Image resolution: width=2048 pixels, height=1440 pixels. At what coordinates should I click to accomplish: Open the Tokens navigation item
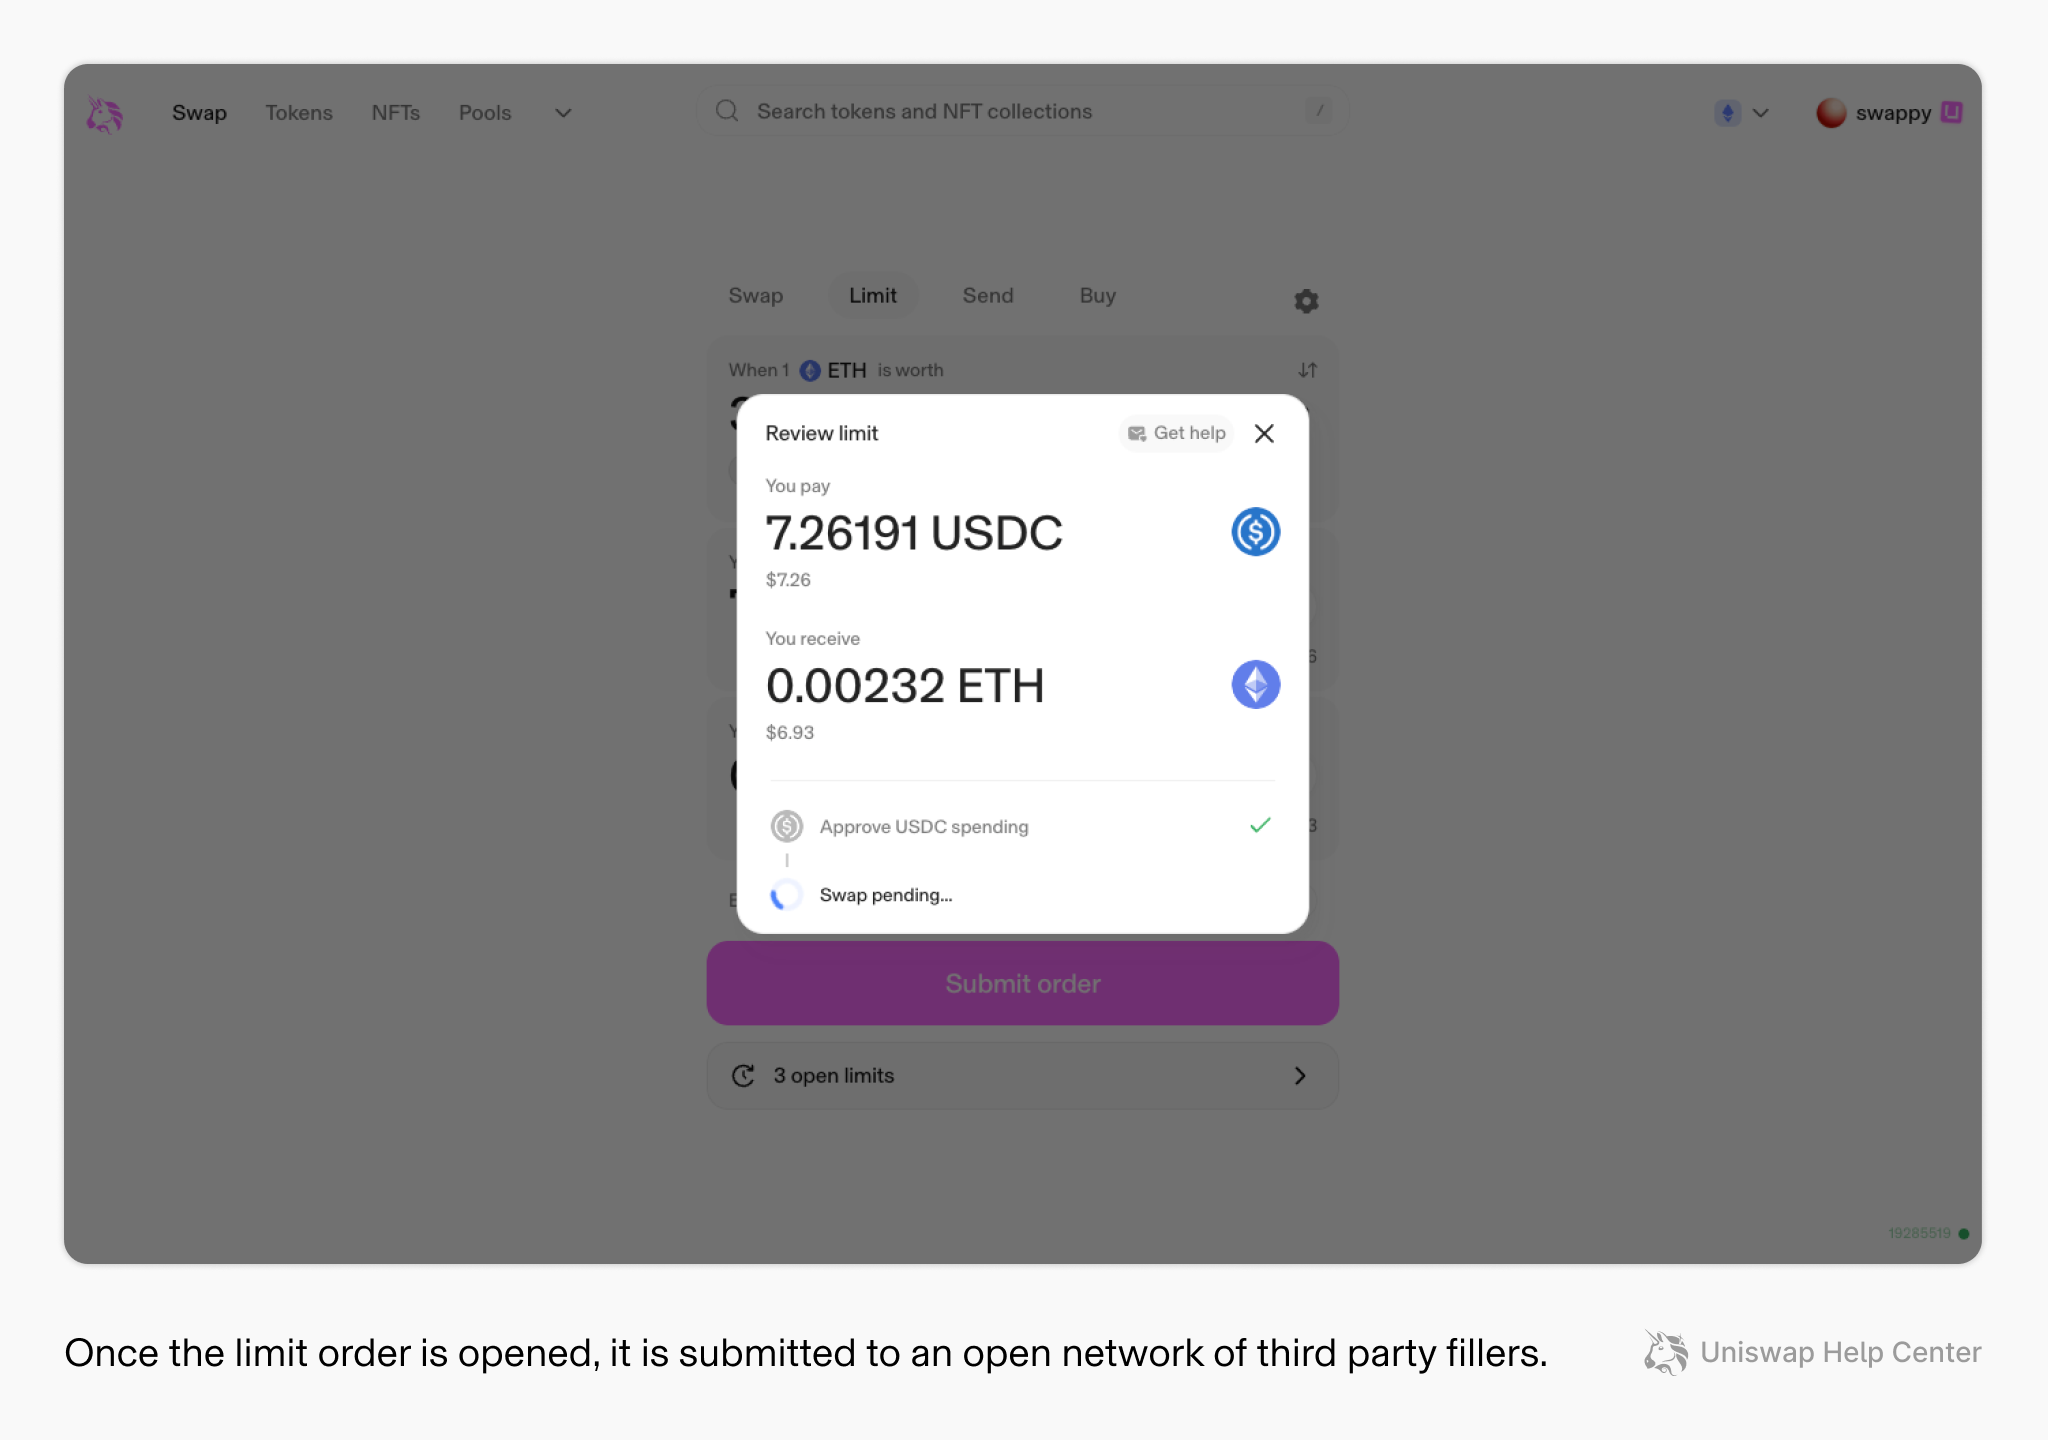tap(298, 113)
